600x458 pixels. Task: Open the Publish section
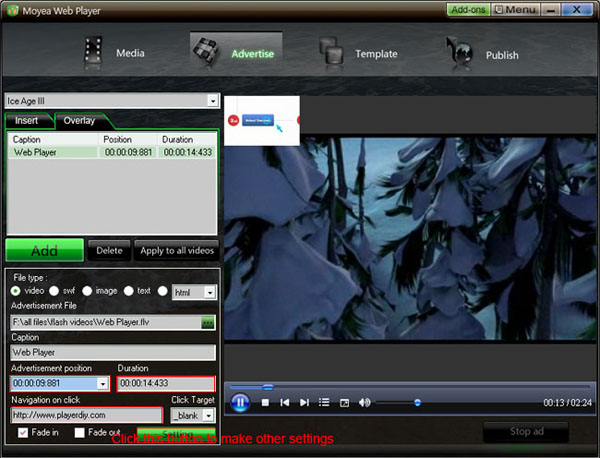pos(484,54)
